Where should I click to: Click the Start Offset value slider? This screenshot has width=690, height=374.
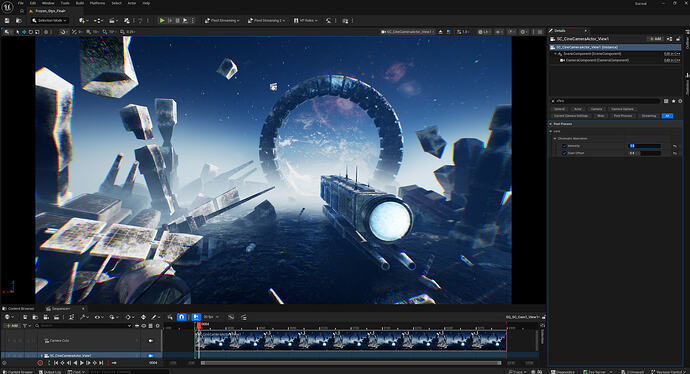point(645,153)
